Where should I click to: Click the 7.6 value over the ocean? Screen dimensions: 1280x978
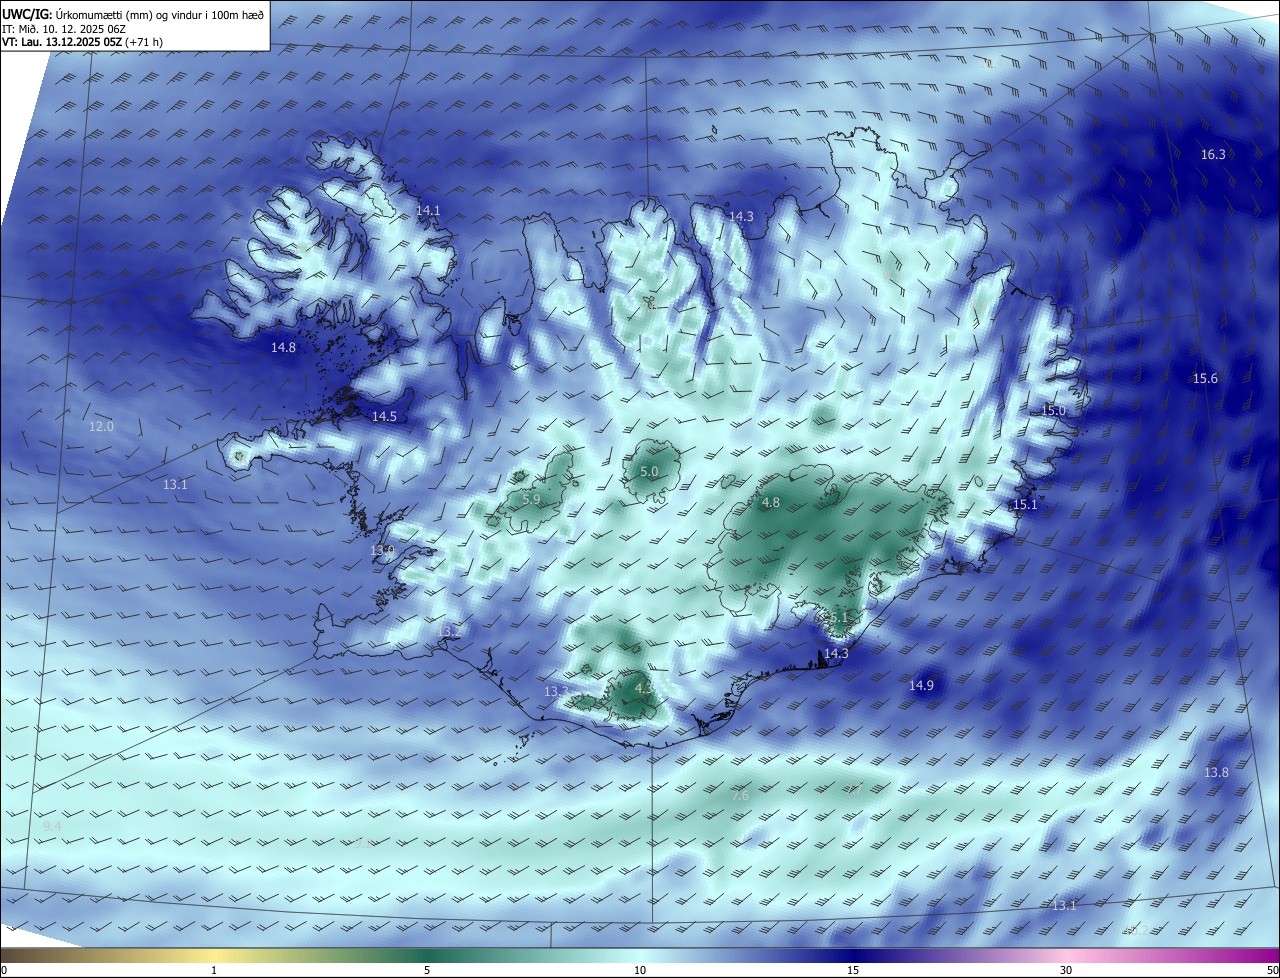coord(740,795)
